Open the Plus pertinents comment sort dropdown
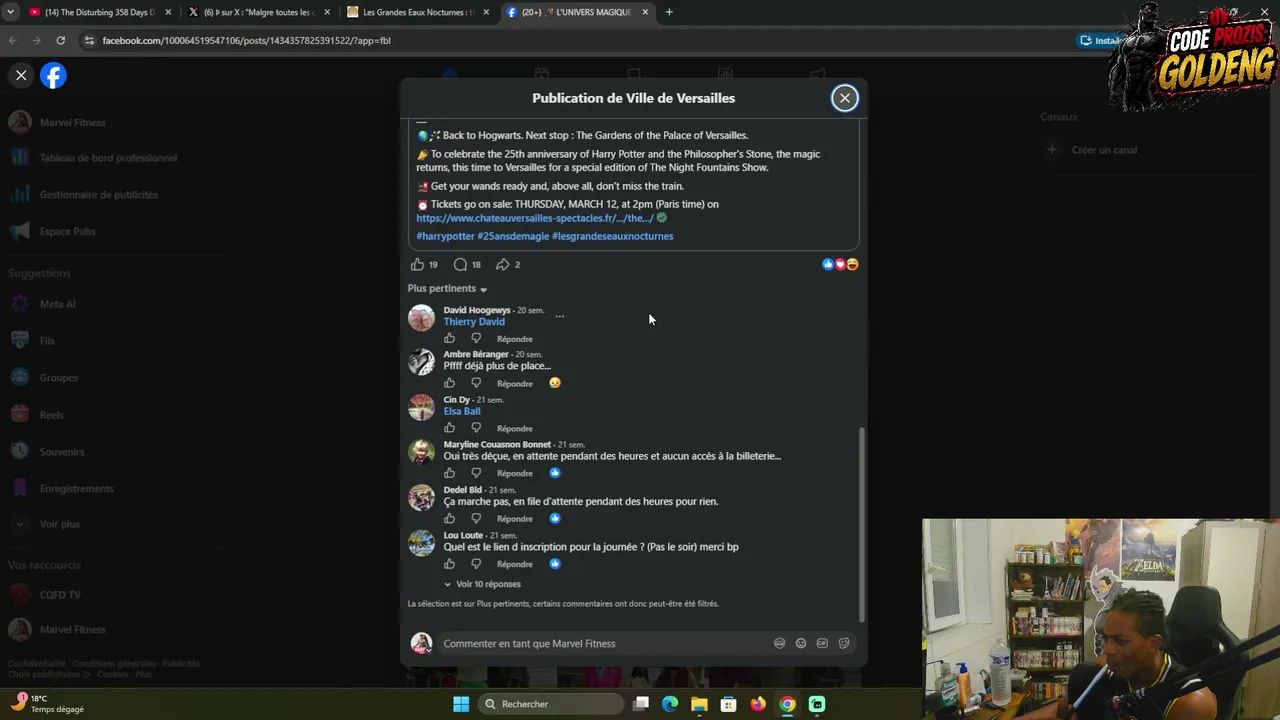The height and width of the screenshot is (720, 1280). click(x=447, y=289)
